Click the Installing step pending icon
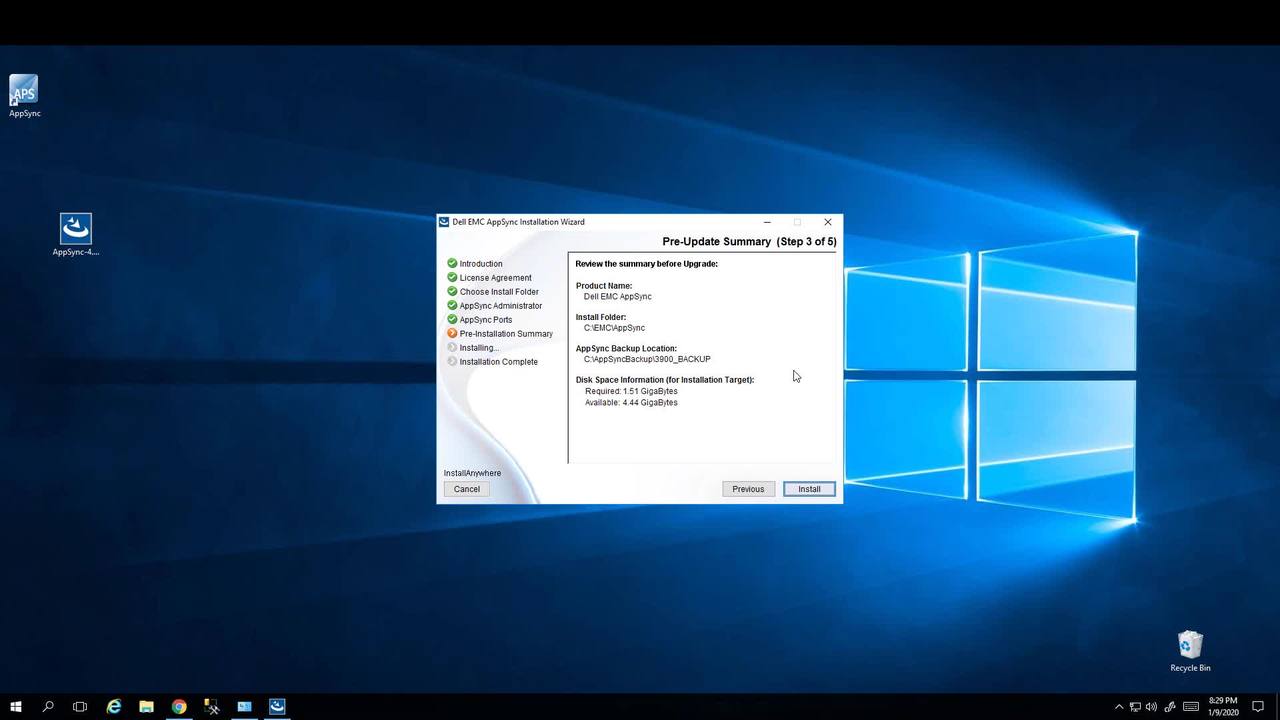 click(x=452, y=347)
